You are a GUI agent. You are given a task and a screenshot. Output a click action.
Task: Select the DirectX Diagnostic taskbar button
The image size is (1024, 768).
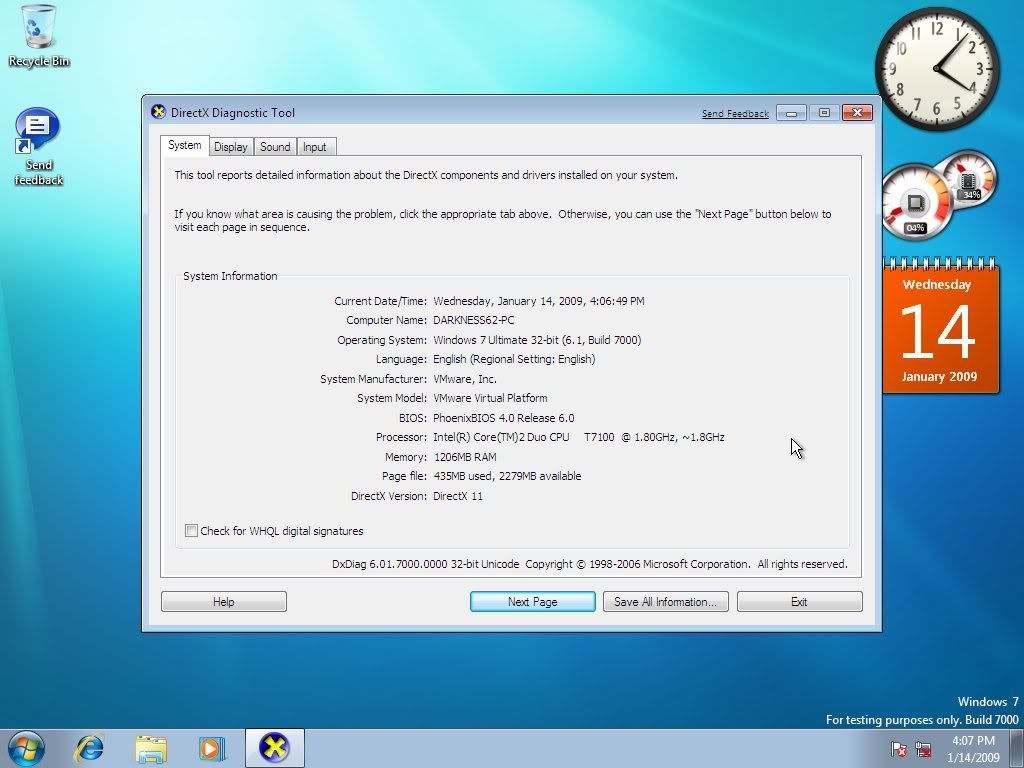(274, 748)
